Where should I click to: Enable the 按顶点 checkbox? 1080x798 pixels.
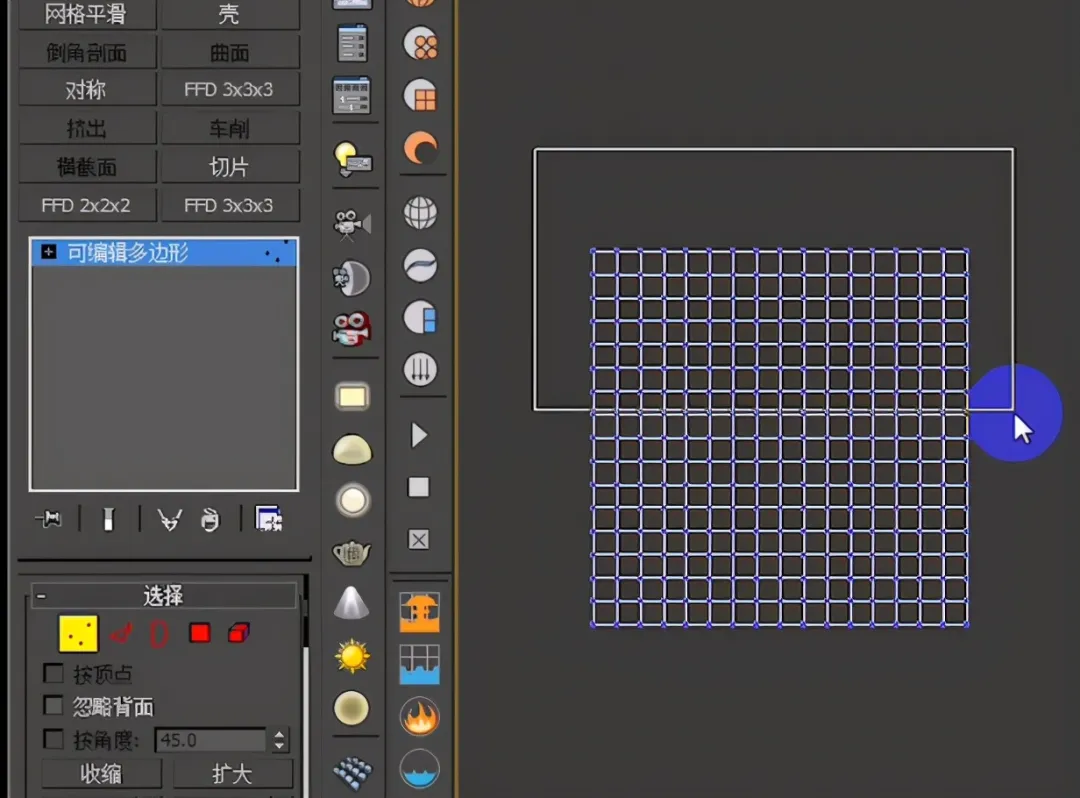[x=54, y=674]
